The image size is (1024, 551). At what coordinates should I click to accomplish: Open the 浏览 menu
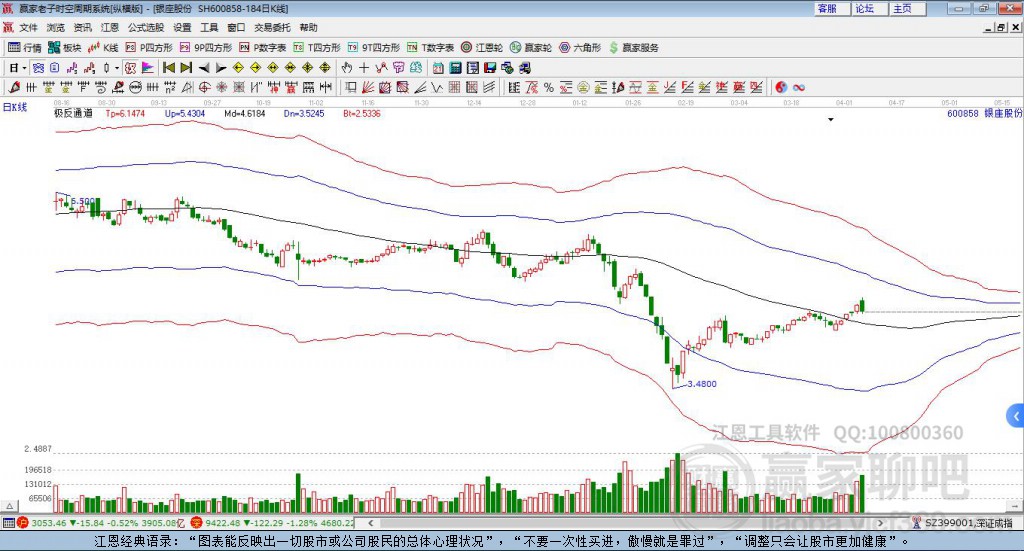click(56, 27)
